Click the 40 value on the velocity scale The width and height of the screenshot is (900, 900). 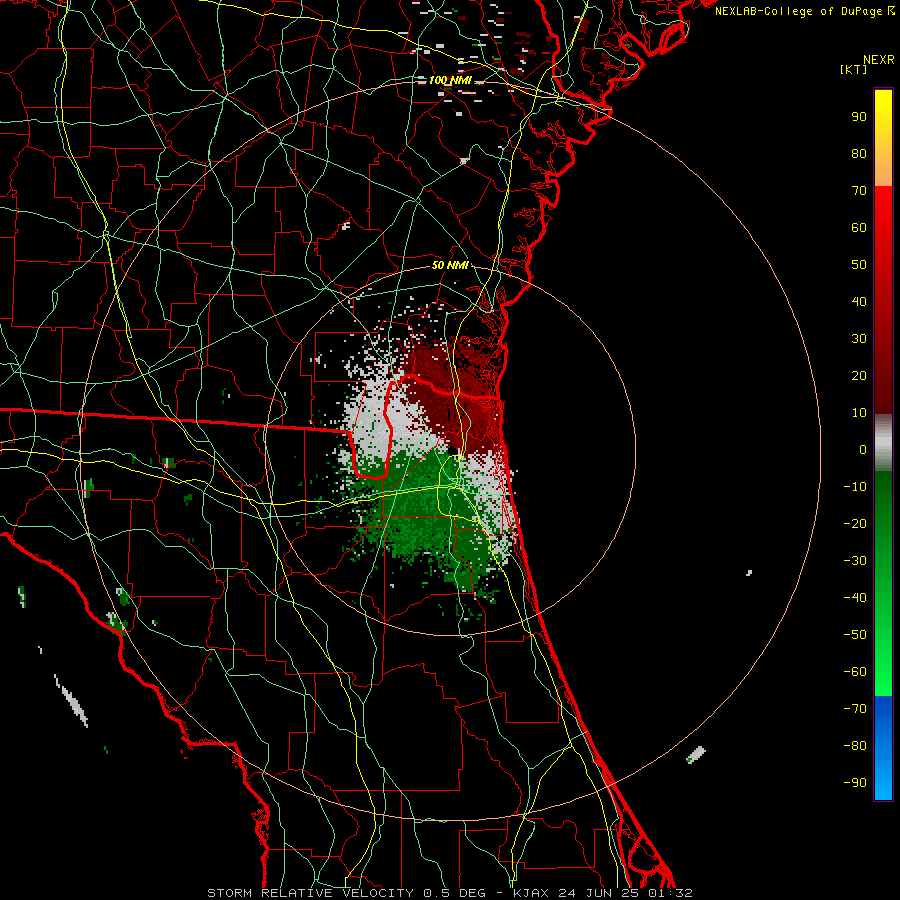(859, 301)
